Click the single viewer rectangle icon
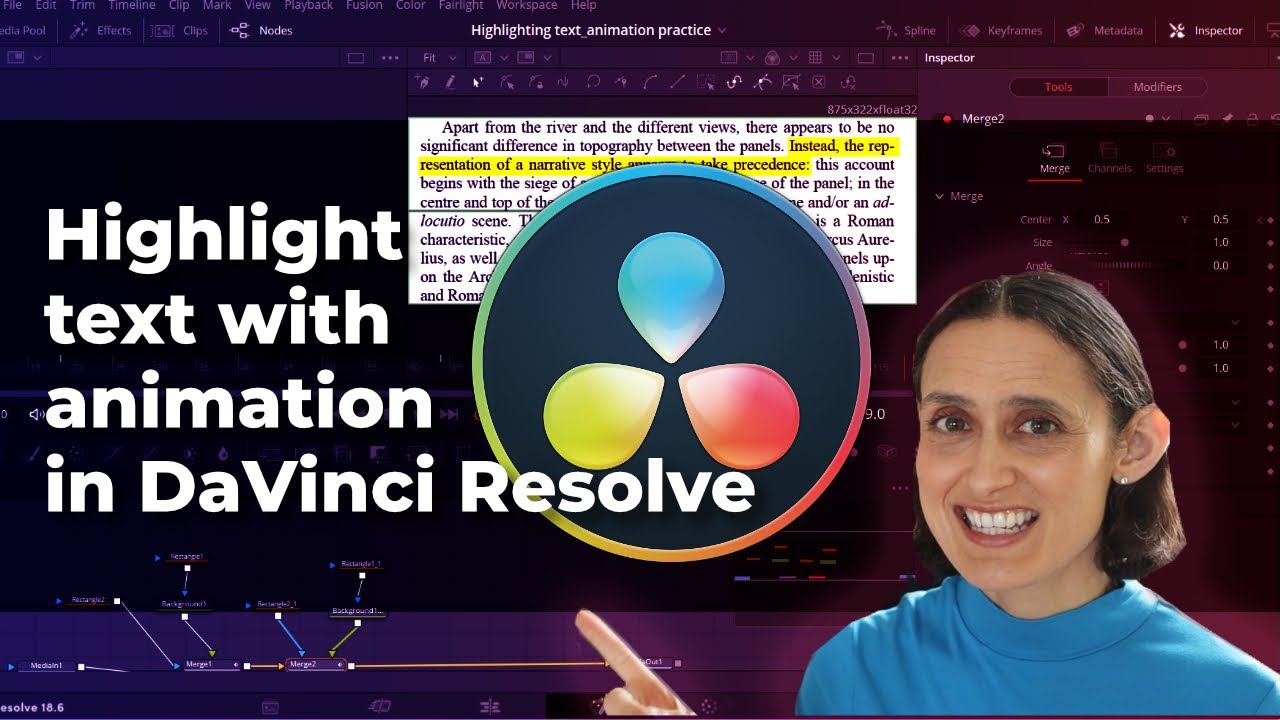The image size is (1280, 720). click(x=866, y=58)
